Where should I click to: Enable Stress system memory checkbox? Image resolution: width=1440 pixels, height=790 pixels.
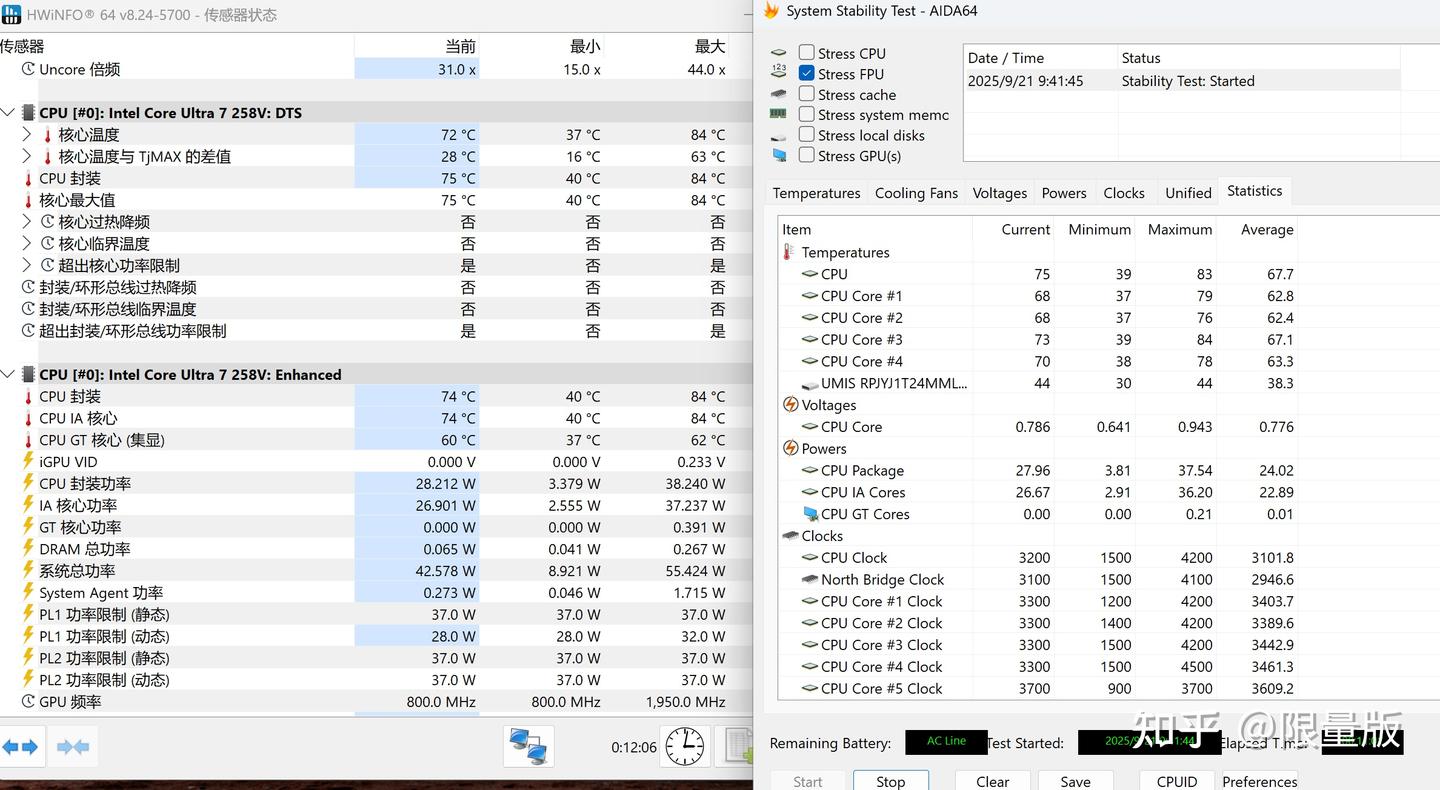tap(807, 115)
